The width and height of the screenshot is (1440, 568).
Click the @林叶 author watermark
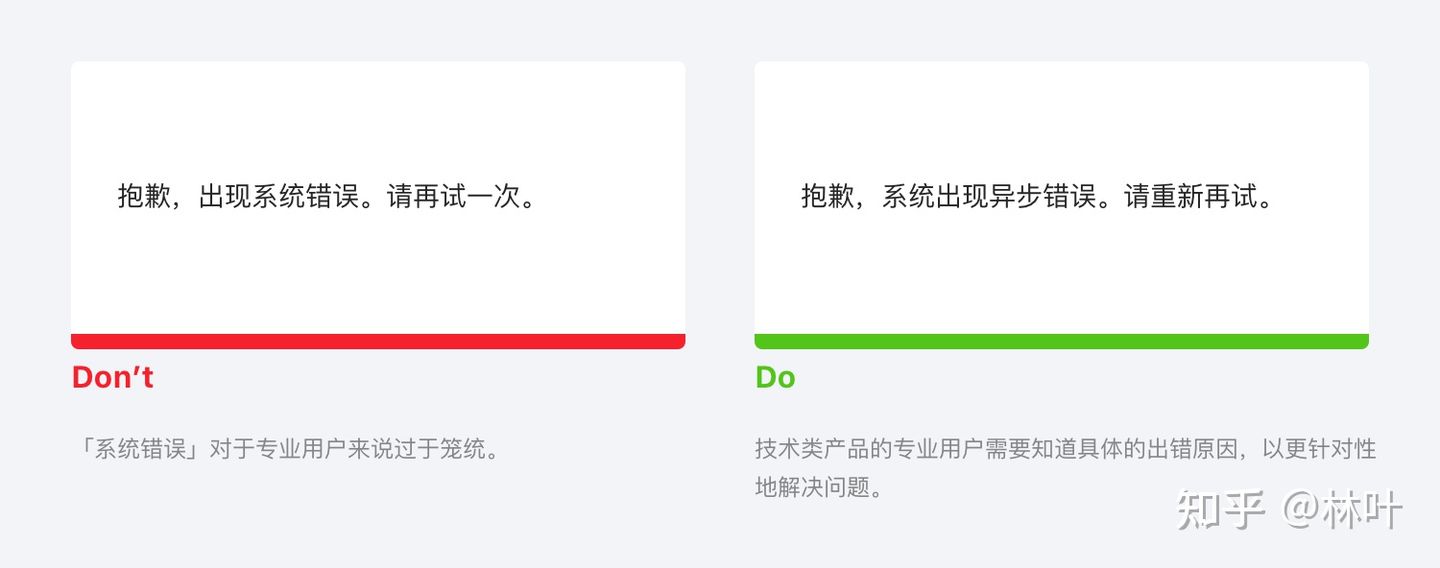click(x=1342, y=510)
